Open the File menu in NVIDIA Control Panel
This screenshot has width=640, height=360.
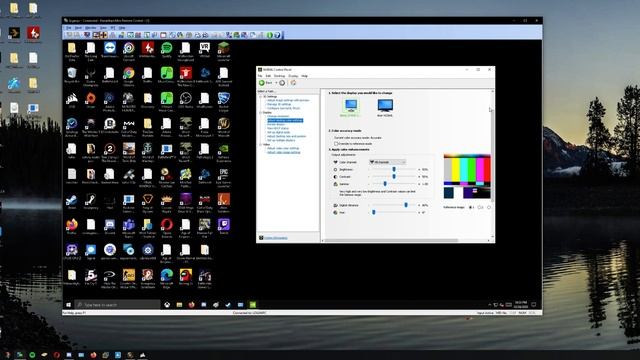pos(260,76)
